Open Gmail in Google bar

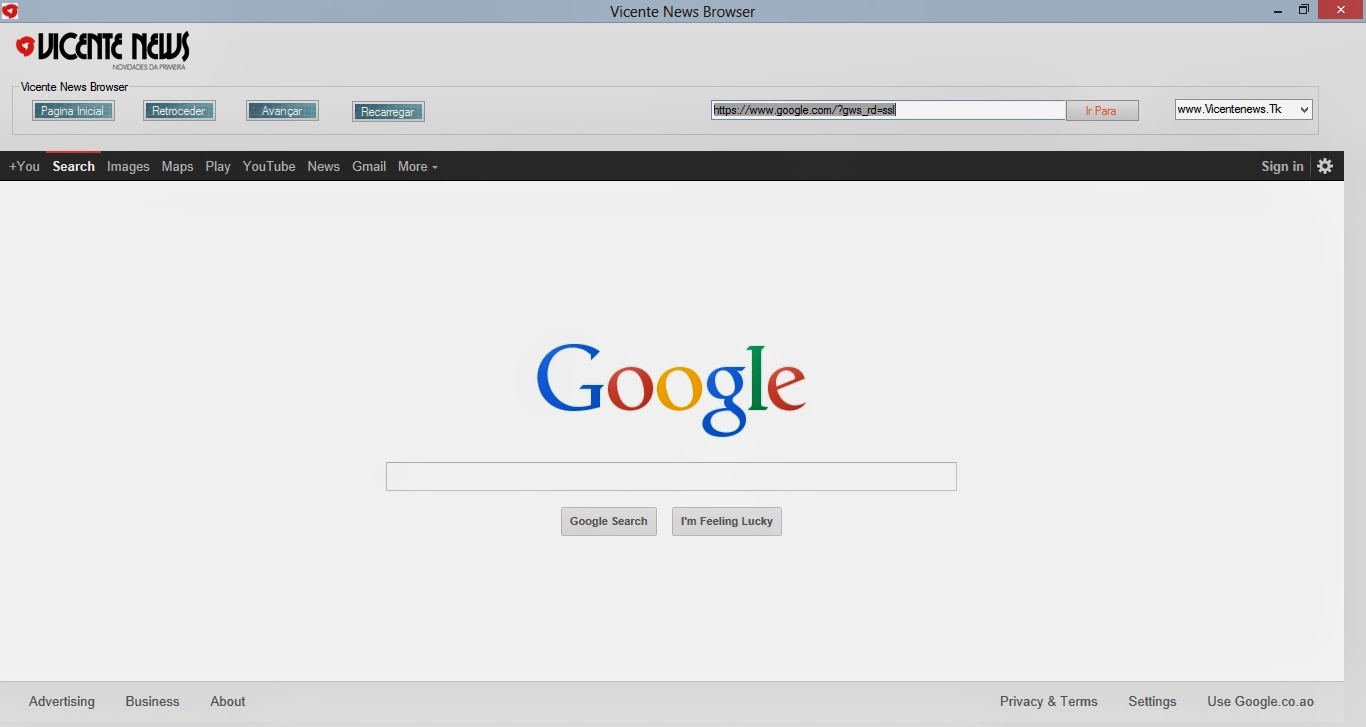(x=369, y=166)
